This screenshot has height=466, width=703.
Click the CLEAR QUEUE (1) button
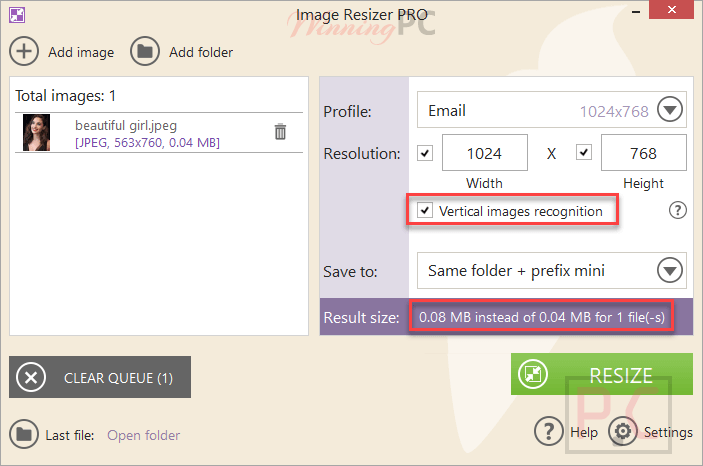100,377
